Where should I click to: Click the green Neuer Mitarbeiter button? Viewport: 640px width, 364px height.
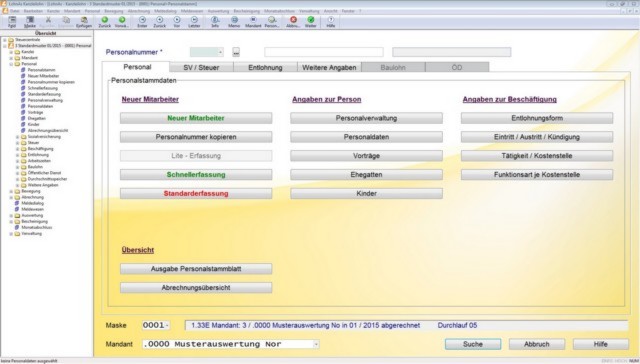[196, 118]
